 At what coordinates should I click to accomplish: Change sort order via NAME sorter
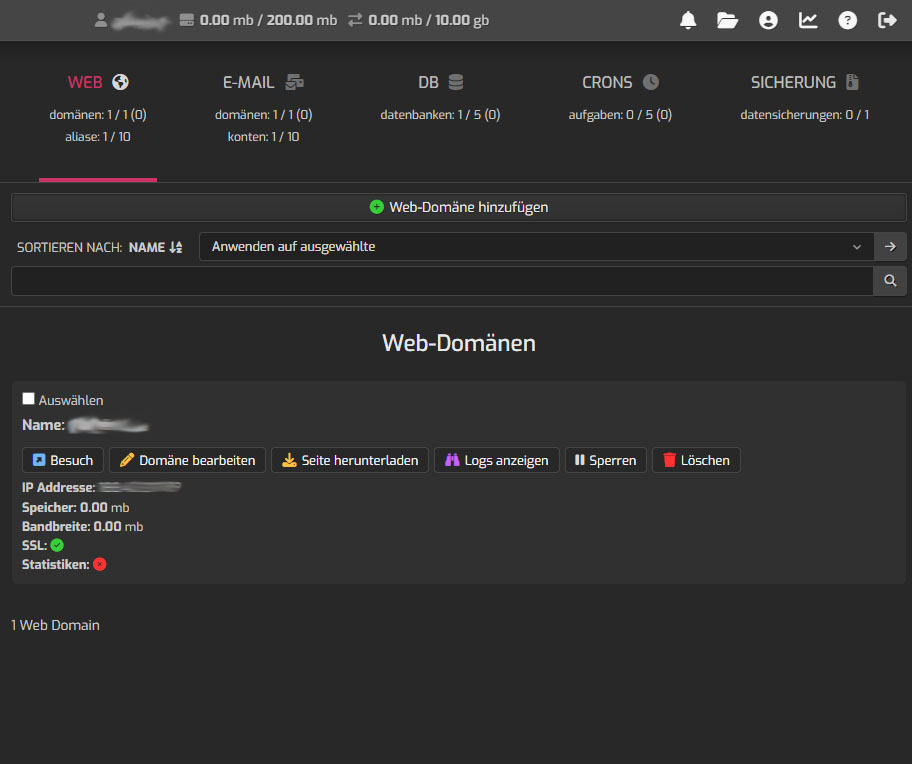pyautogui.click(x=155, y=247)
